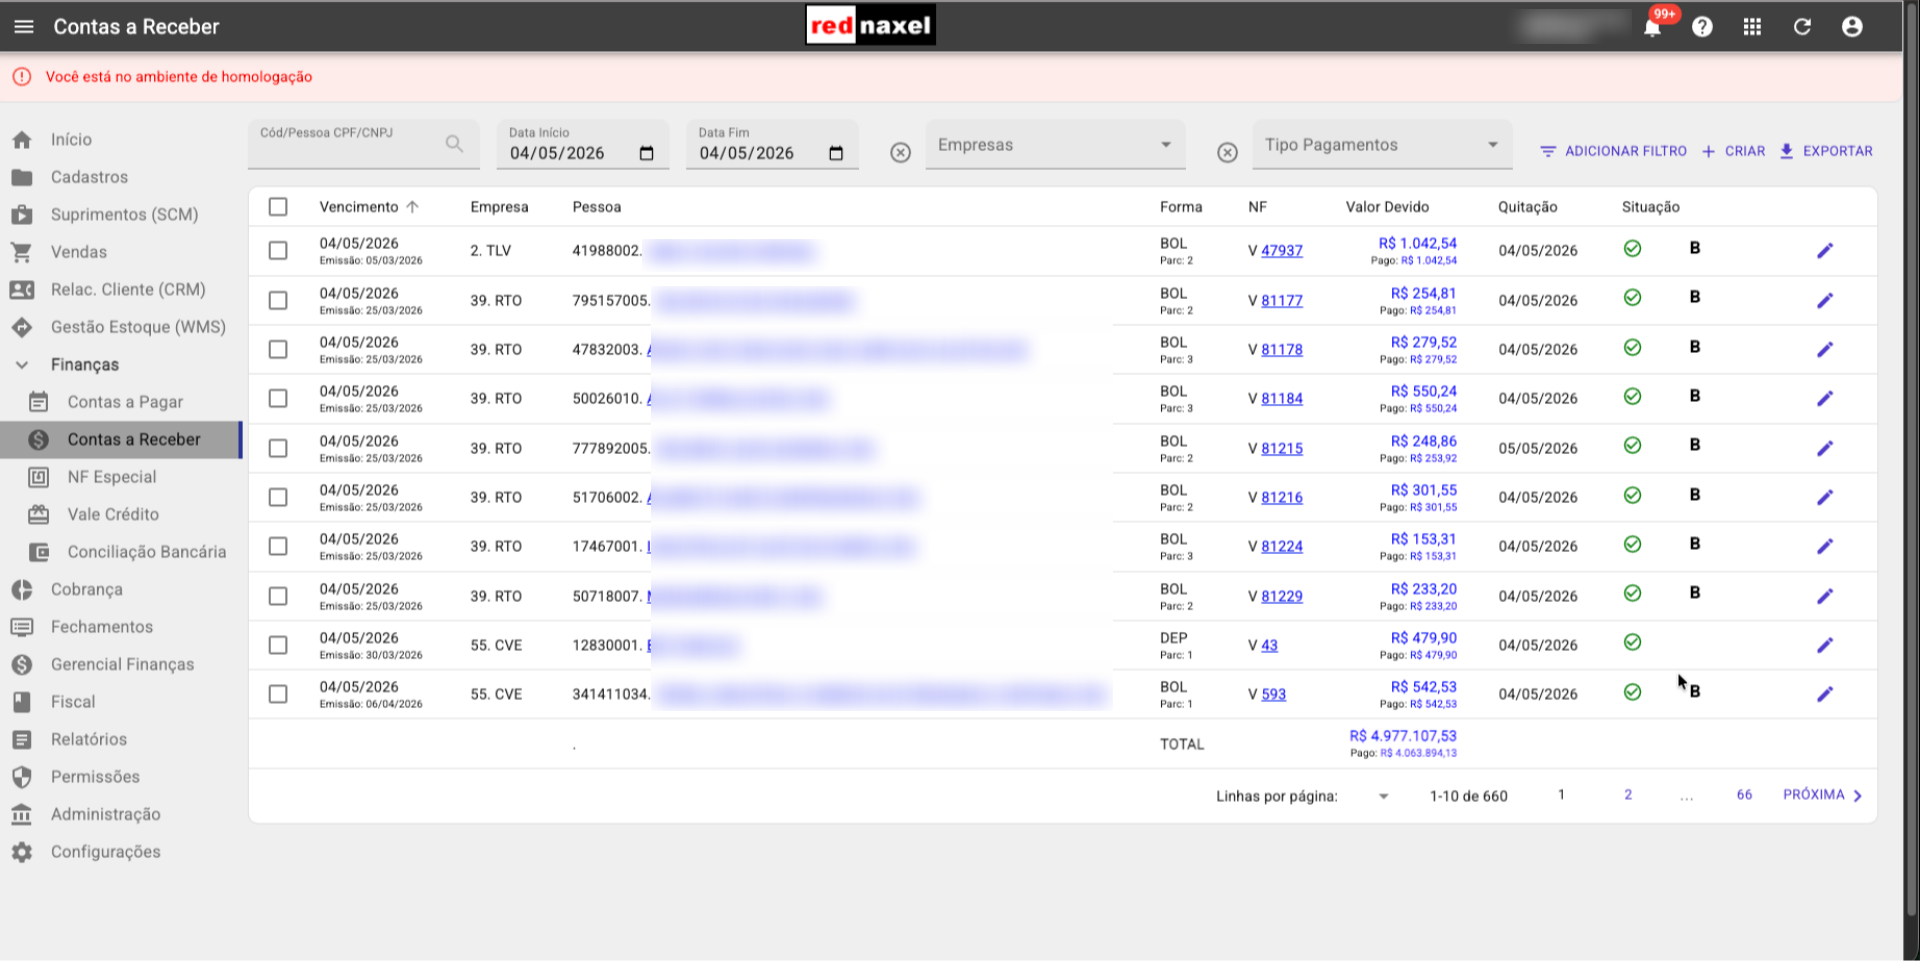The width and height of the screenshot is (1920, 961).
Task: Edit the row with NF 81216
Action: 1825,497
